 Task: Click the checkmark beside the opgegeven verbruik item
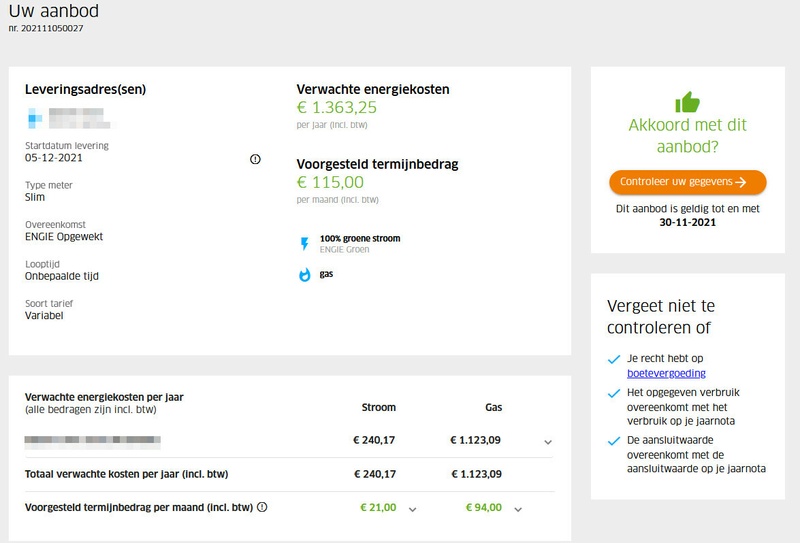point(614,393)
